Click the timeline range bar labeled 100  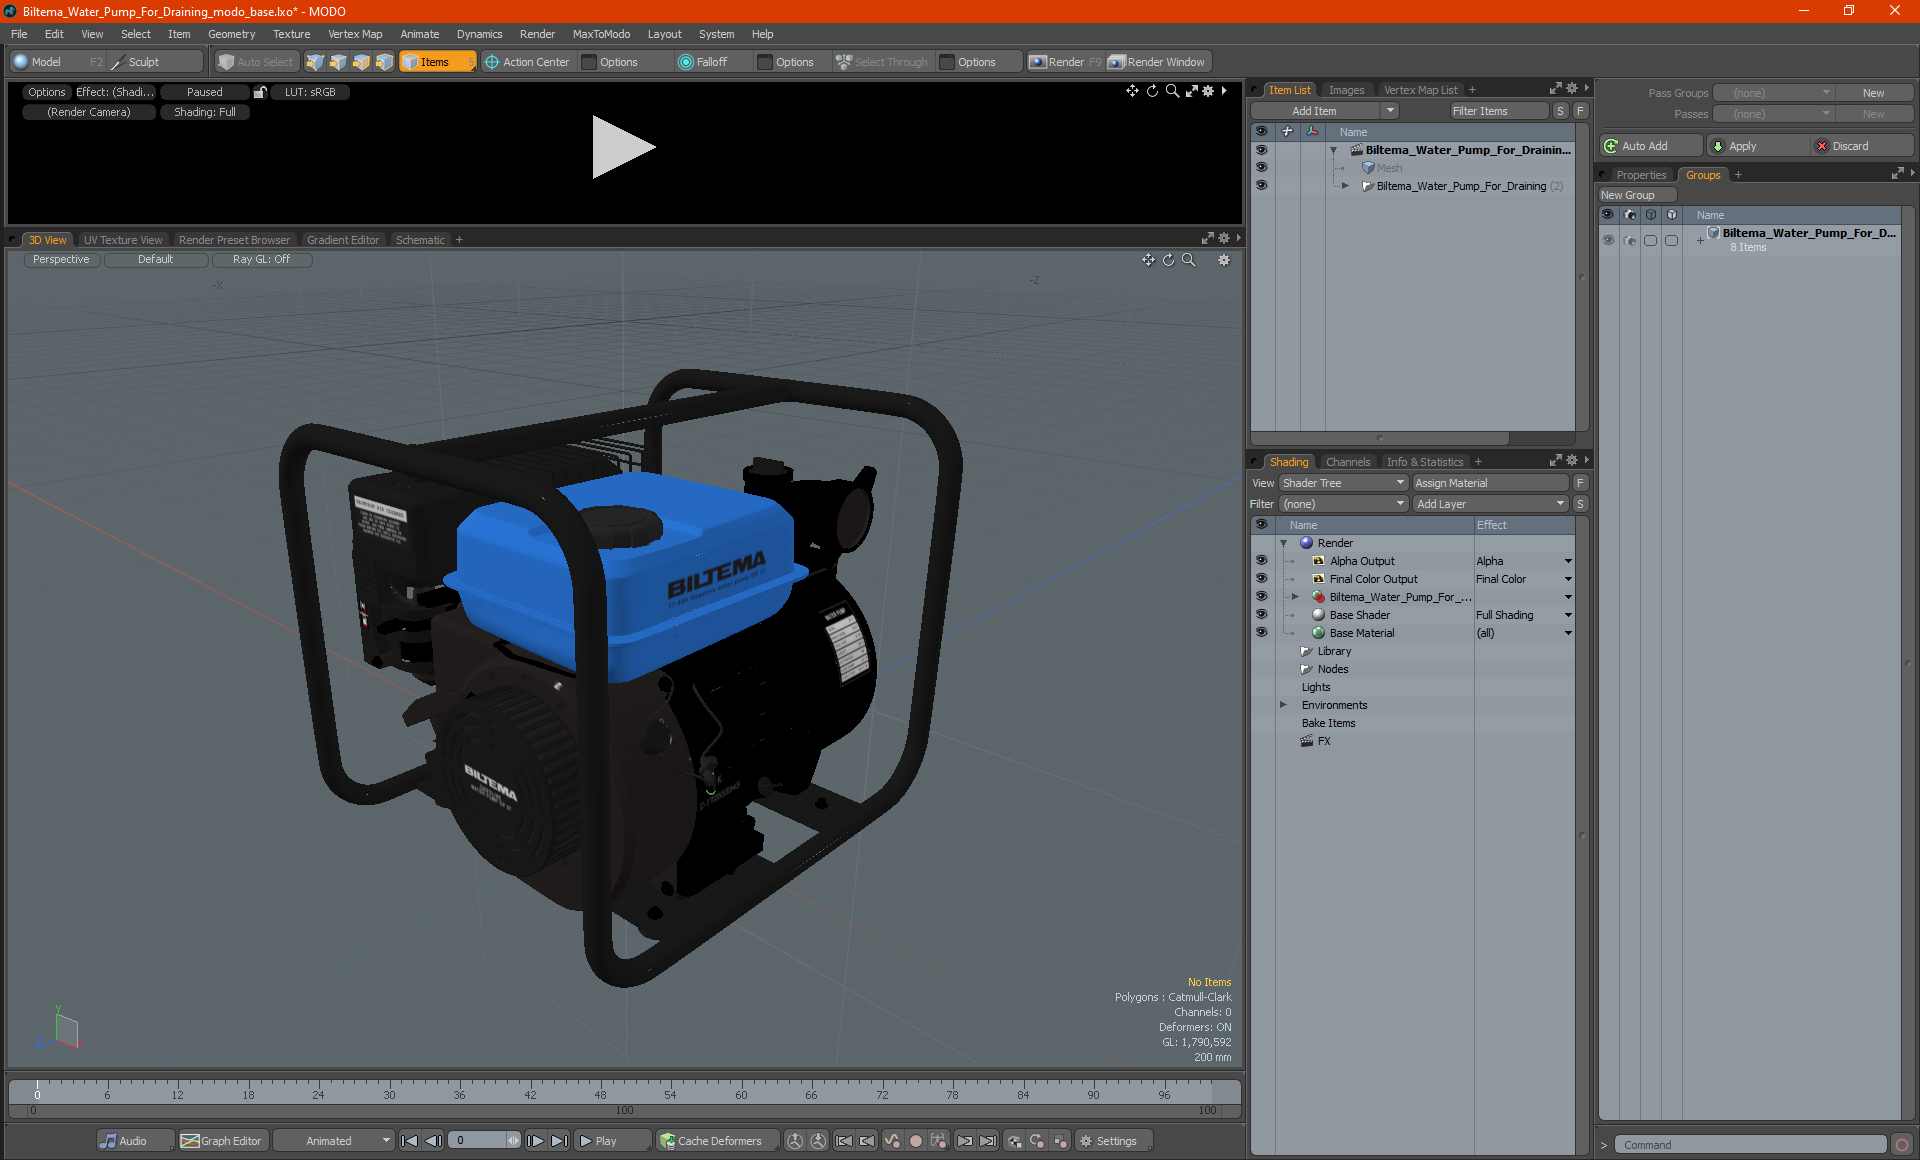point(625,1111)
